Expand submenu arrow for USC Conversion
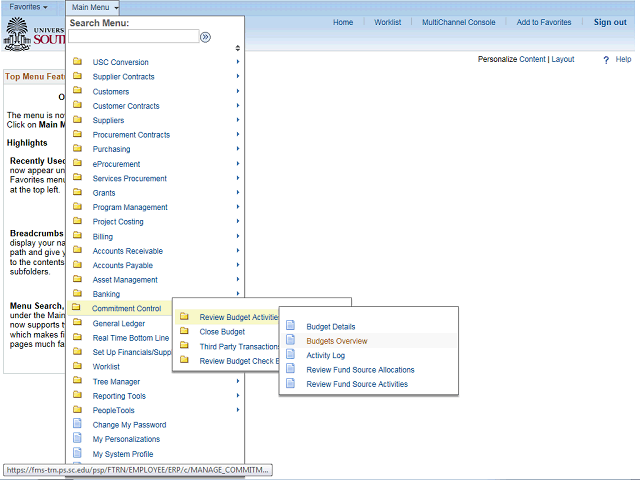This screenshot has width=640, height=480. pyautogui.click(x=238, y=62)
